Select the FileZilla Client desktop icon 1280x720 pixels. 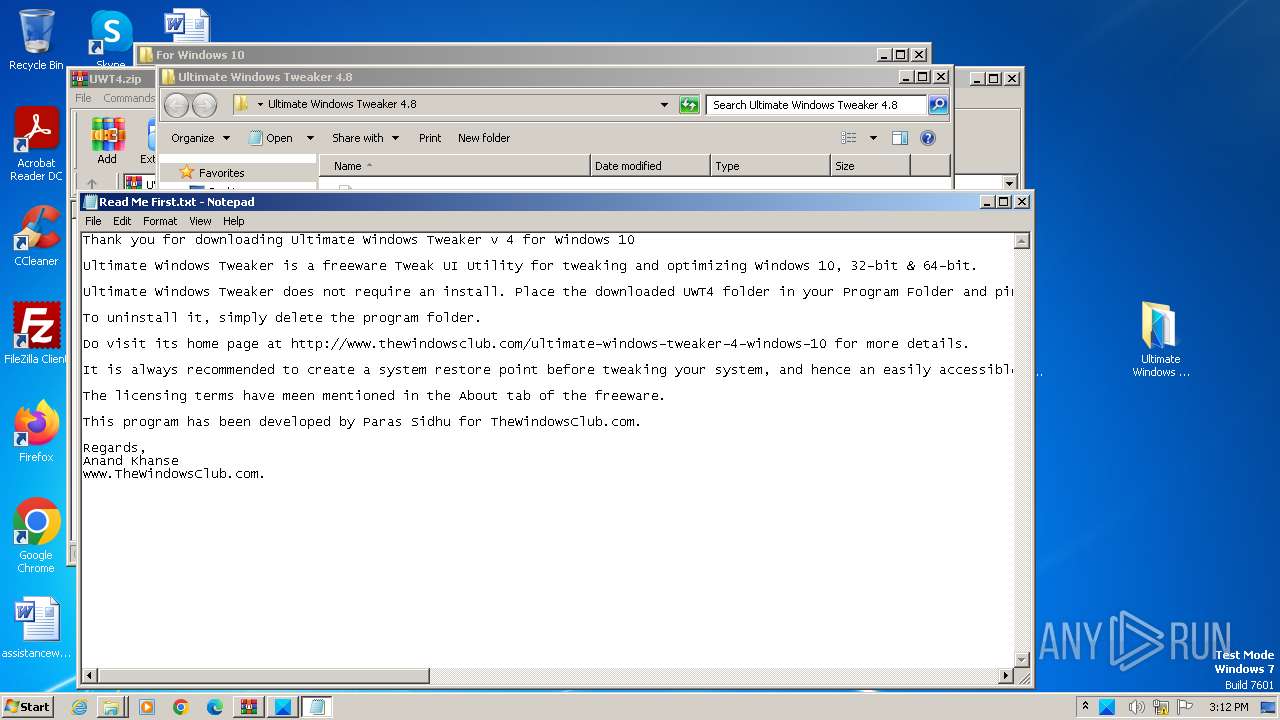[x=36, y=334]
